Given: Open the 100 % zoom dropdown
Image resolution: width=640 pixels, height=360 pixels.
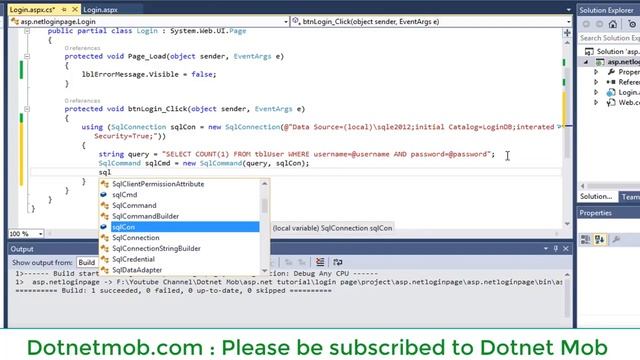Looking at the screenshot, I should pyautogui.click(x=40, y=234).
